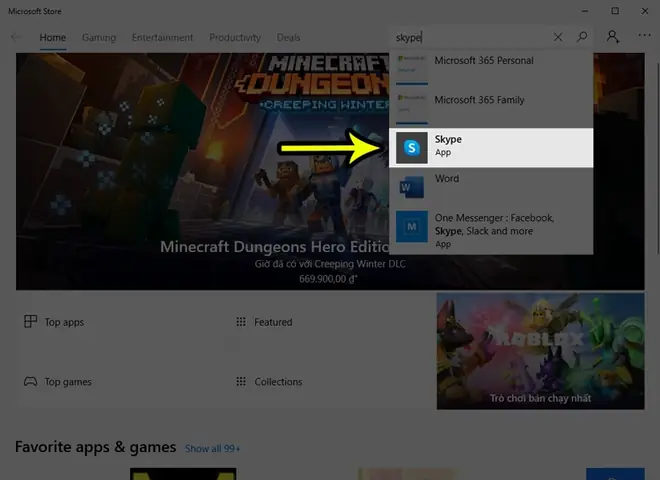Open the three-dot See more menu

point(644,35)
